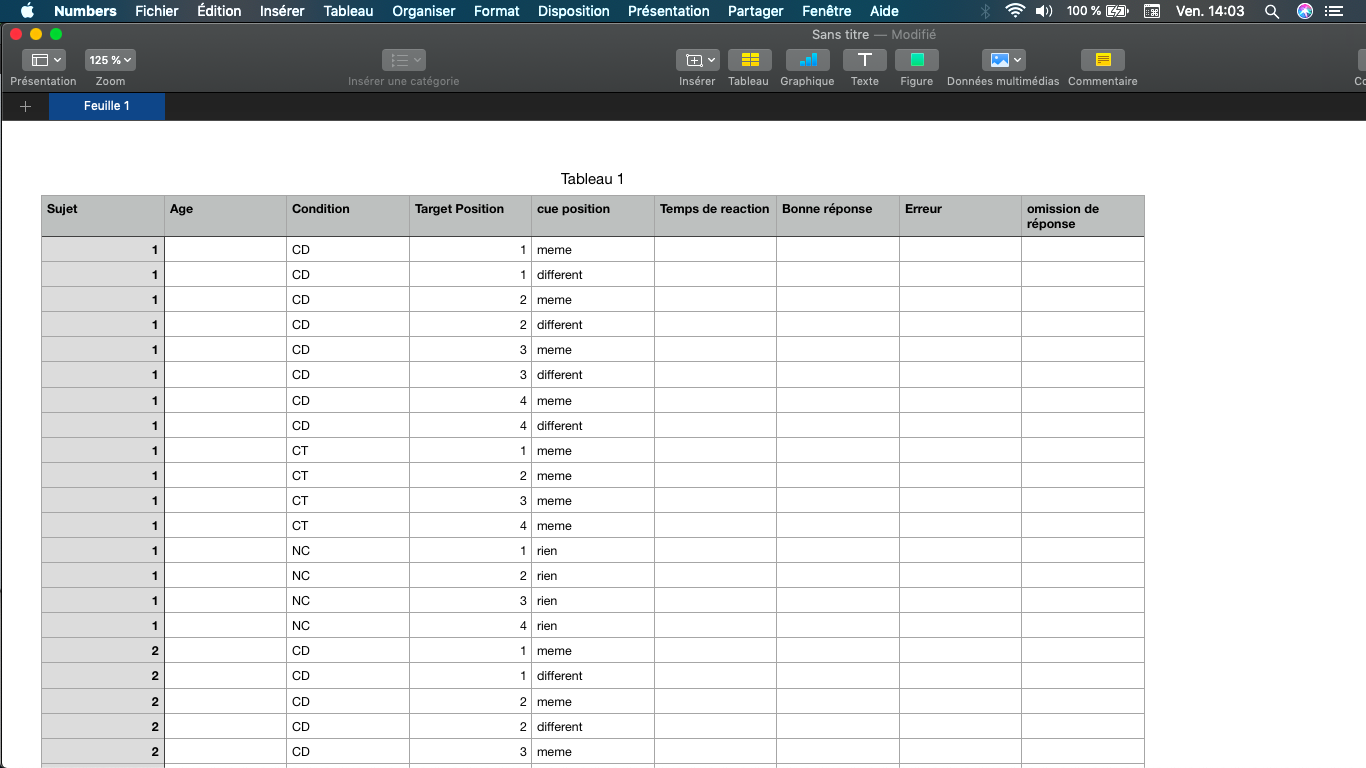Select the Feuille 1 sheet tab
This screenshot has width=1366, height=768.
click(107, 106)
